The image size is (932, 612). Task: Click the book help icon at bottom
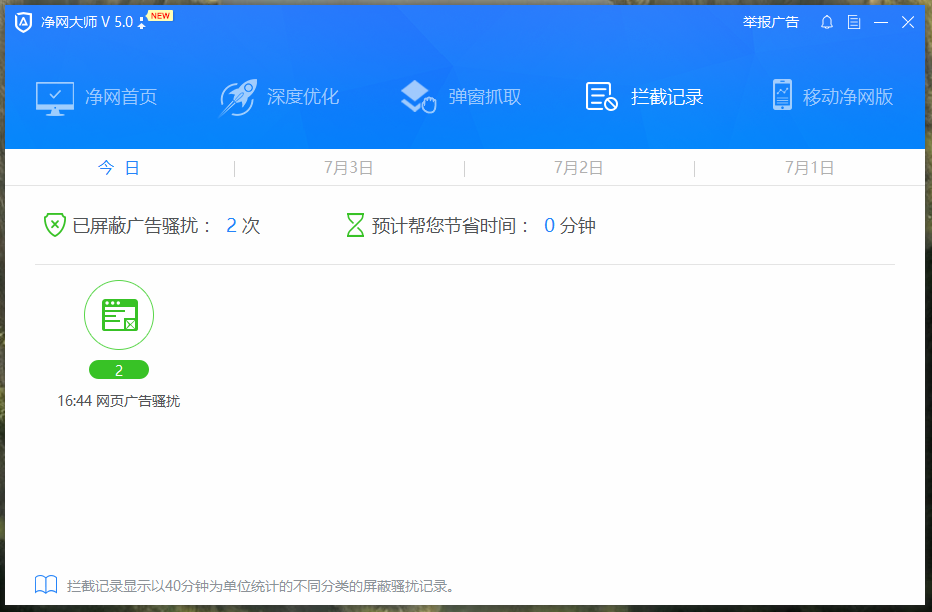tap(46, 585)
